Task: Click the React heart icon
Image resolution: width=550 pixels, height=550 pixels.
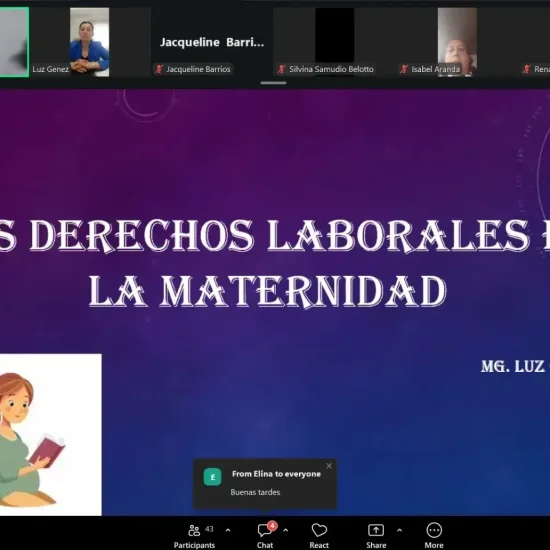Action: coord(319,530)
